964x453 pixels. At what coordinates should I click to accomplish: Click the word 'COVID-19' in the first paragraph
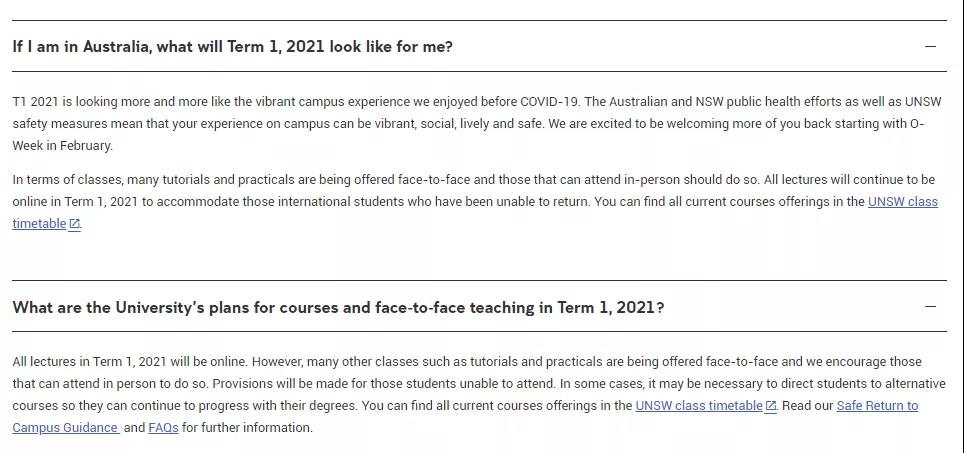tap(548, 101)
